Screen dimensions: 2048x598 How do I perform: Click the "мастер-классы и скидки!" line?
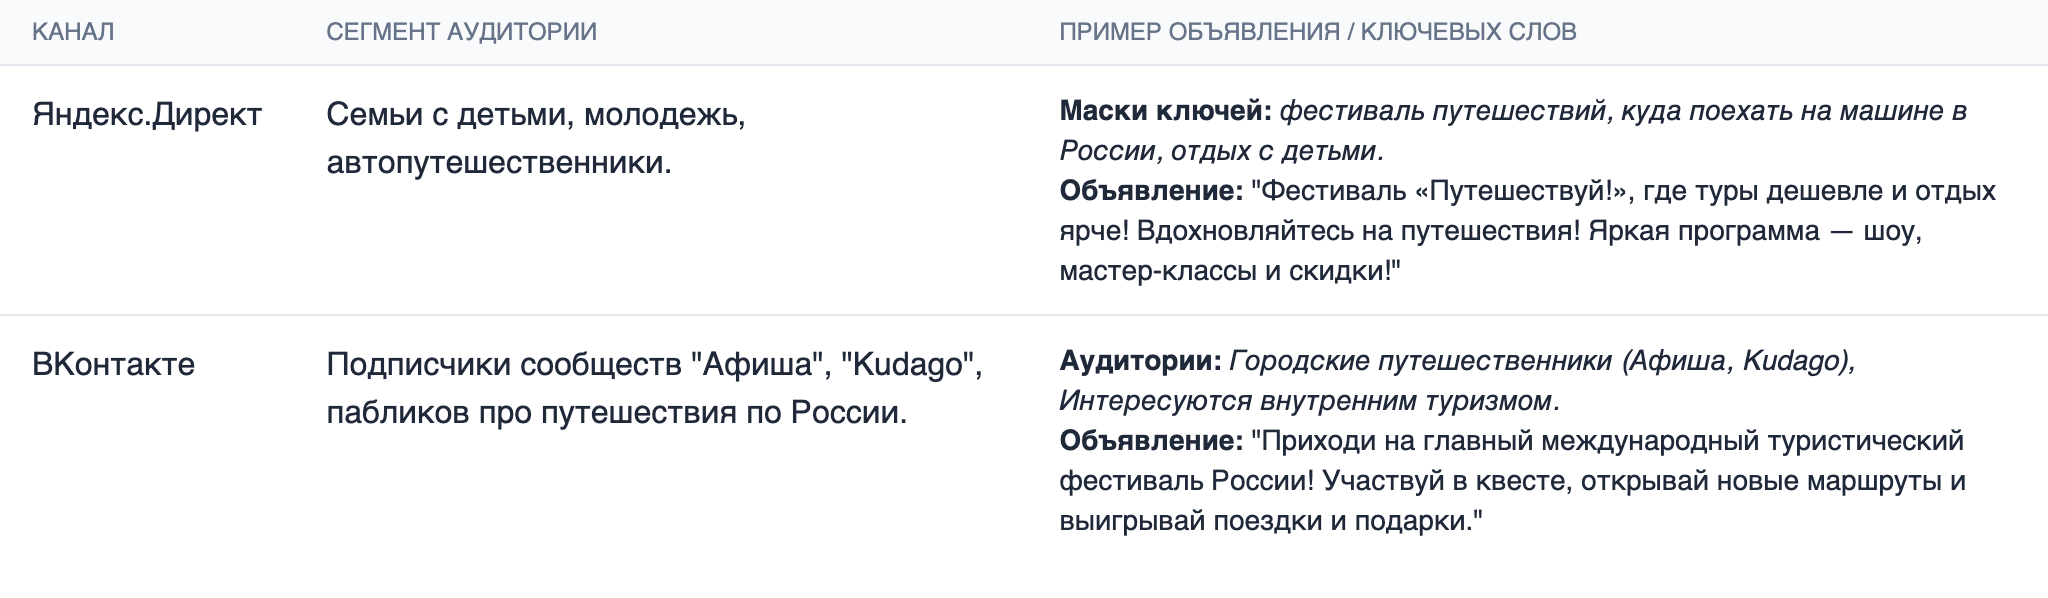[x=1230, y=271]
